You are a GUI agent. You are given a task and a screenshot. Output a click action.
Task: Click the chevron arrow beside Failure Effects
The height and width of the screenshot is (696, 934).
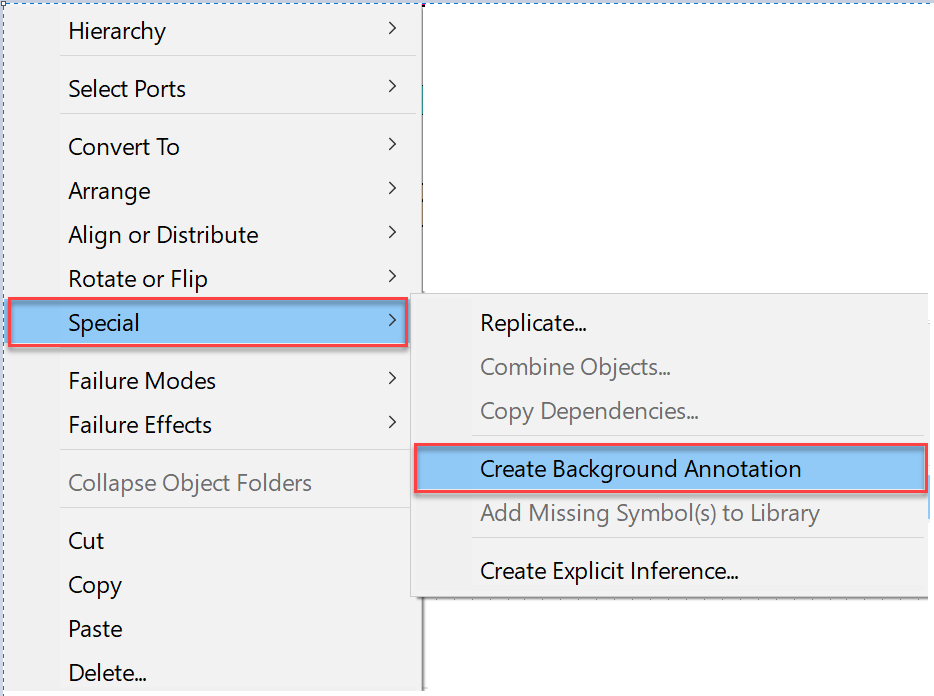click(x=392, y=422)
